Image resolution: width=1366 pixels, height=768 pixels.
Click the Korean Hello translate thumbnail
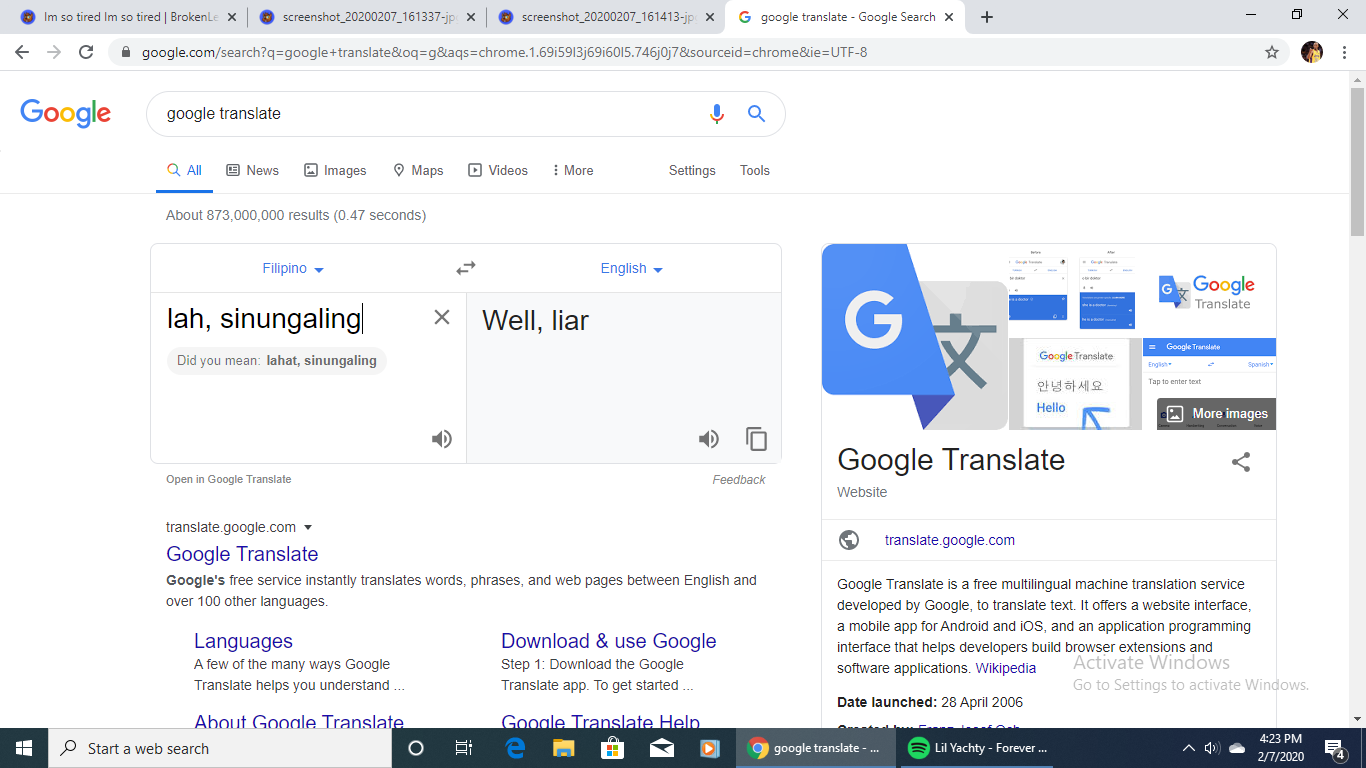point(1075,384)
